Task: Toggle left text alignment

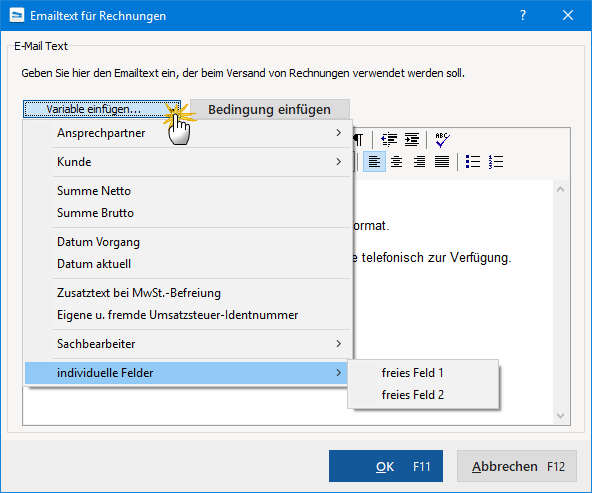Action: (374, 162)
